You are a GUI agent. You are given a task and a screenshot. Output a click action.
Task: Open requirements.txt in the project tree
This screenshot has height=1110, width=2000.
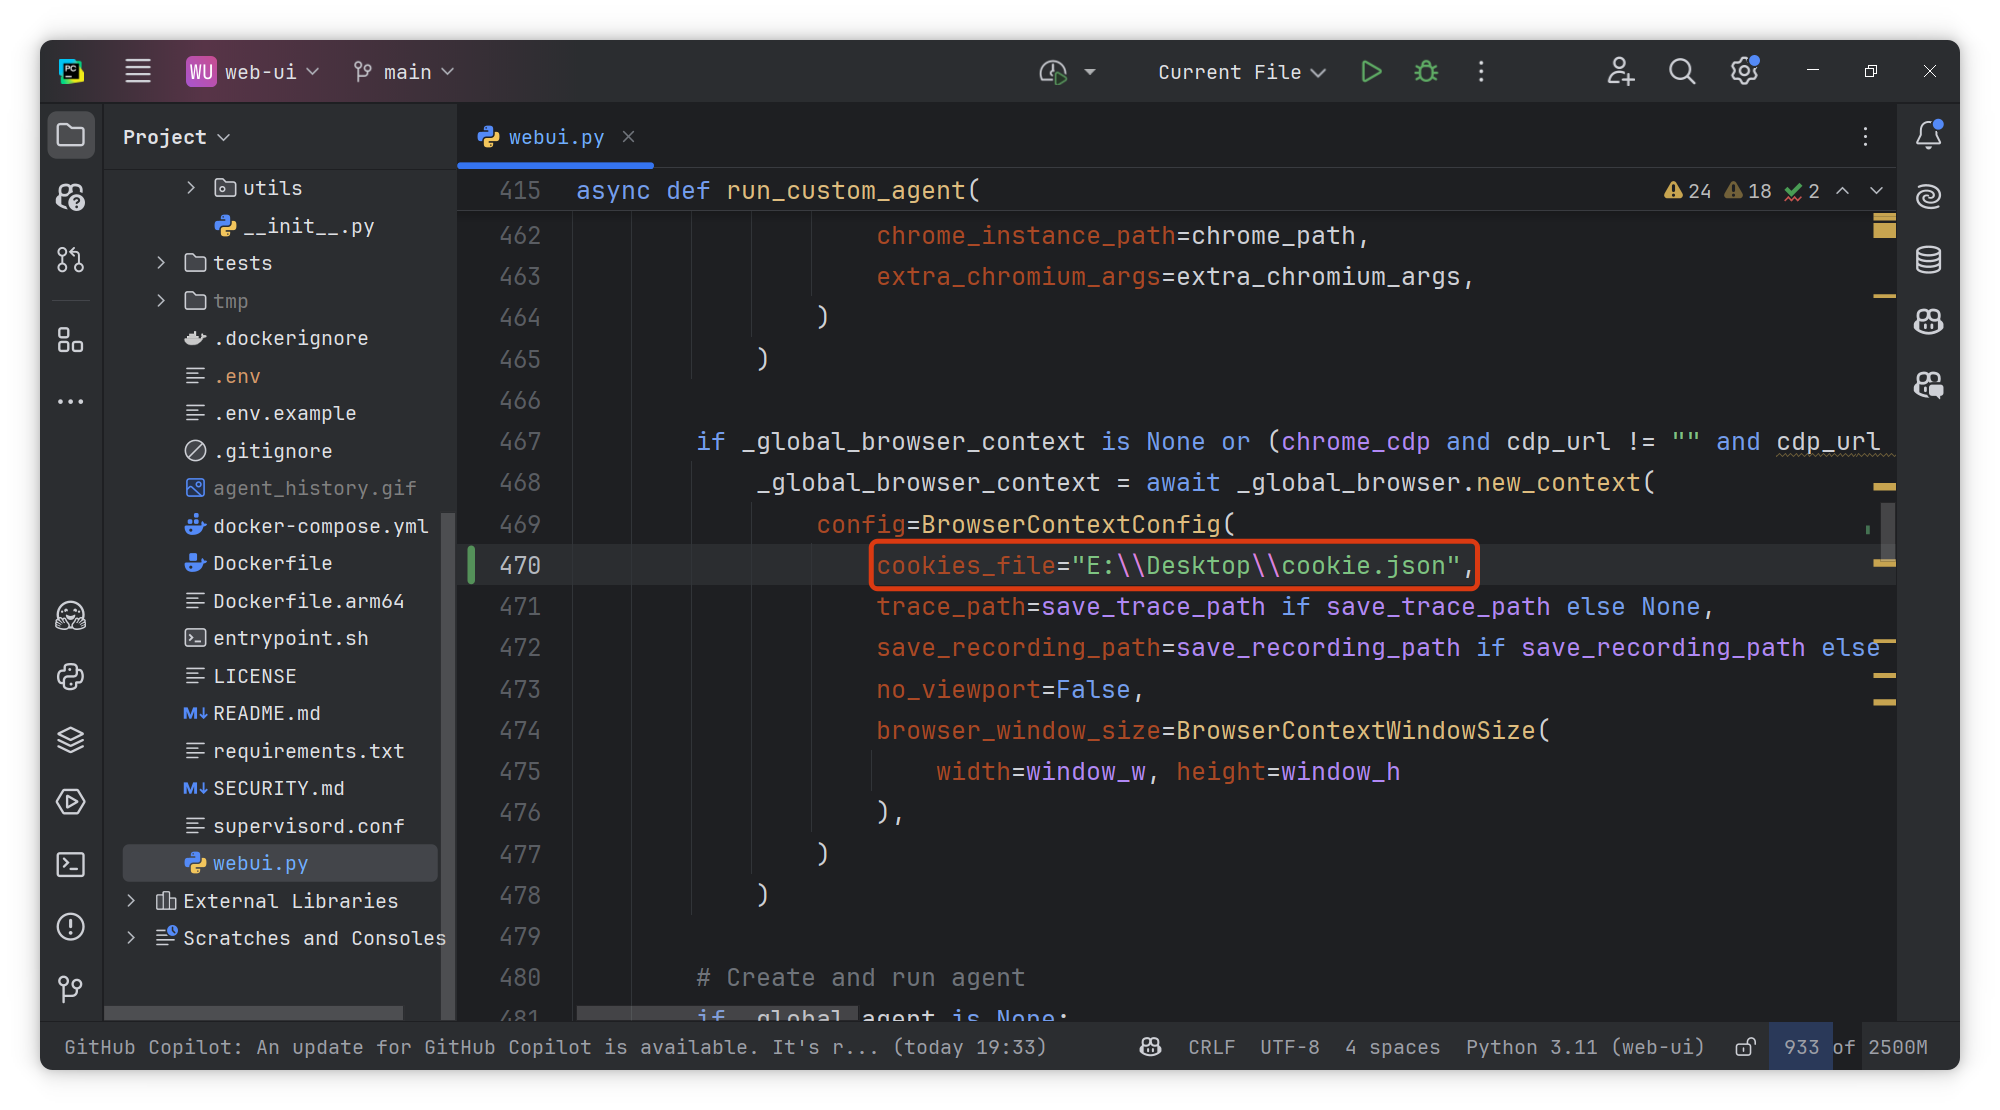(308, 751)
